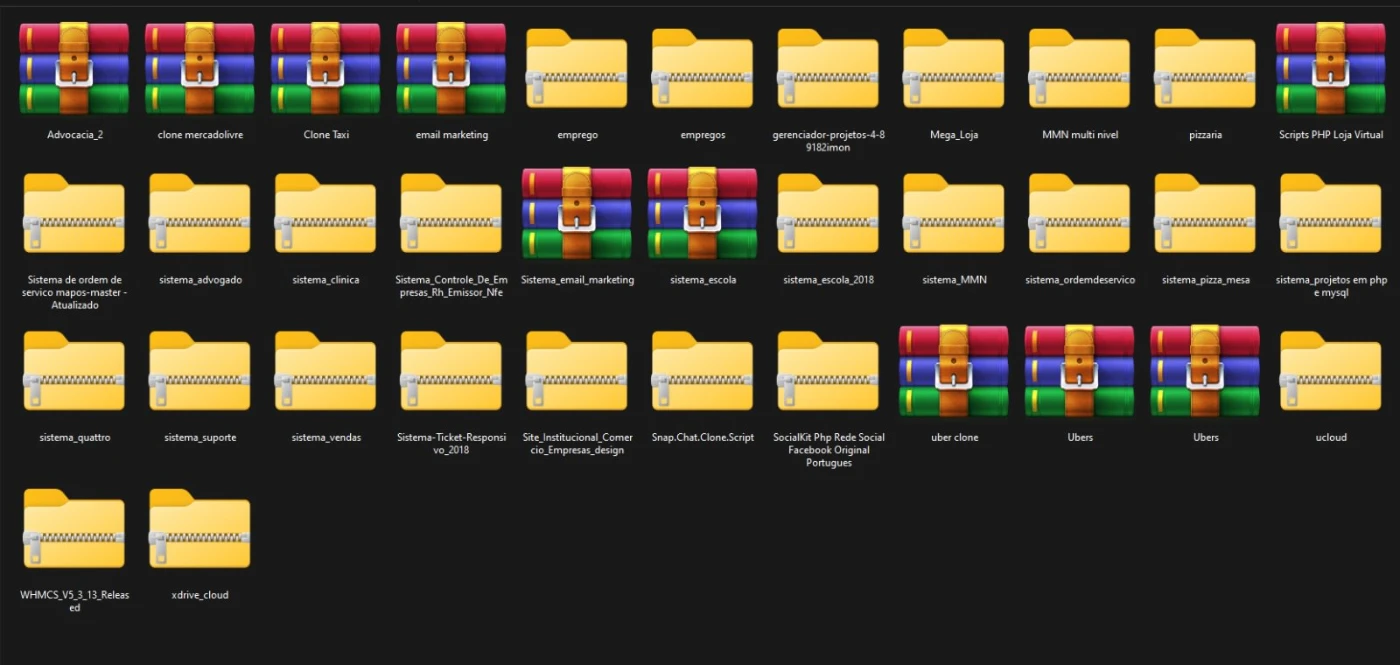
Task: Select the sistema_pizza_mesa zip folder
Action: (1205, 214)
